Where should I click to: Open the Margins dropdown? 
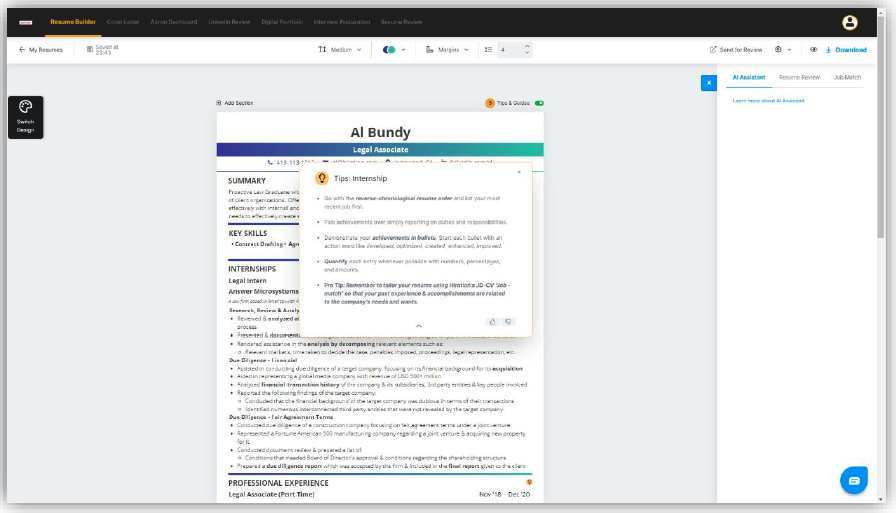446,49
